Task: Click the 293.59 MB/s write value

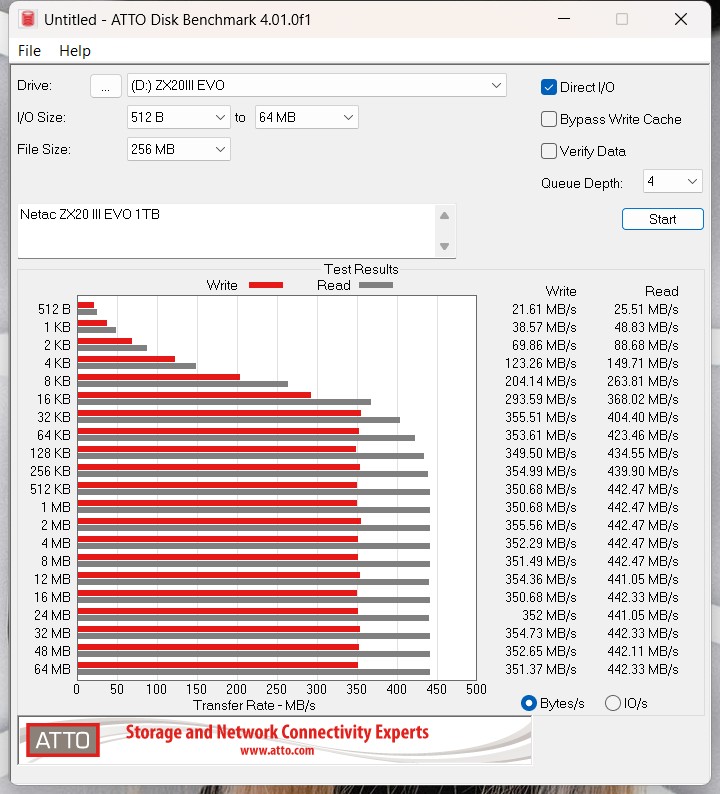Action: coord(541,399)
